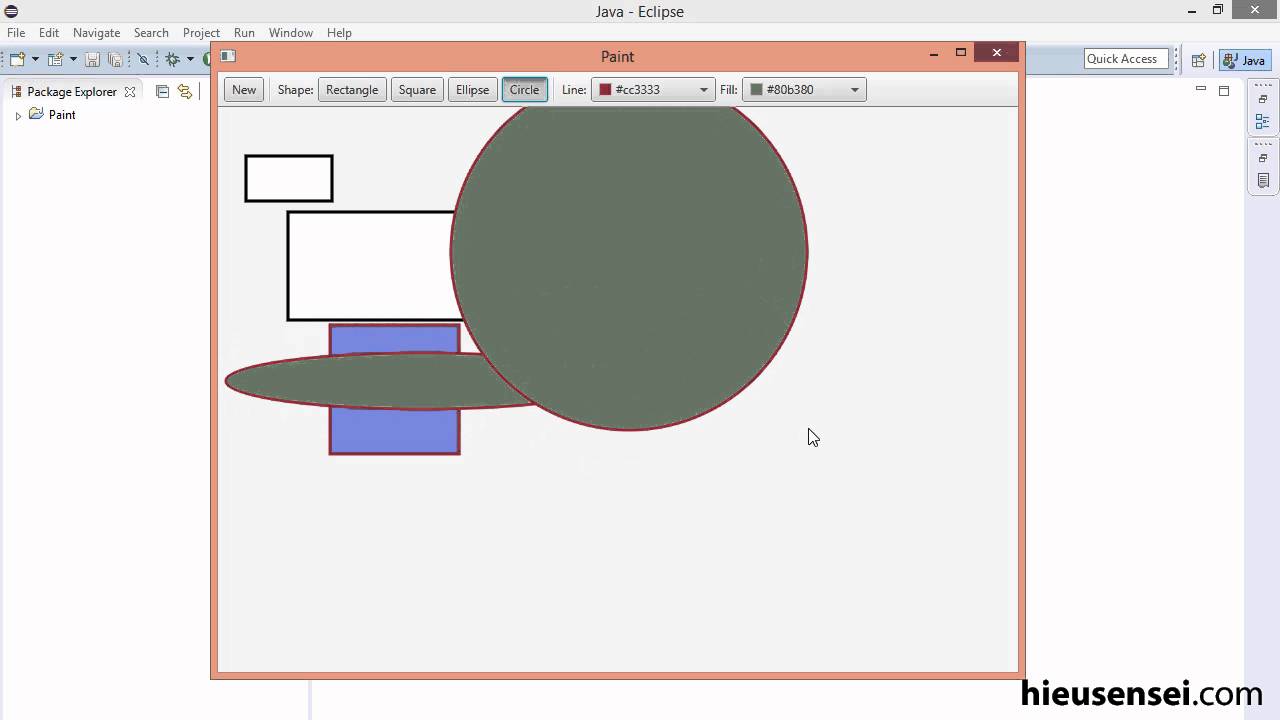The width and height of the screenshot is (1280, 720).
Task: Click Collapse All icon in Package Explorer
Action: [x=162, y=91]
